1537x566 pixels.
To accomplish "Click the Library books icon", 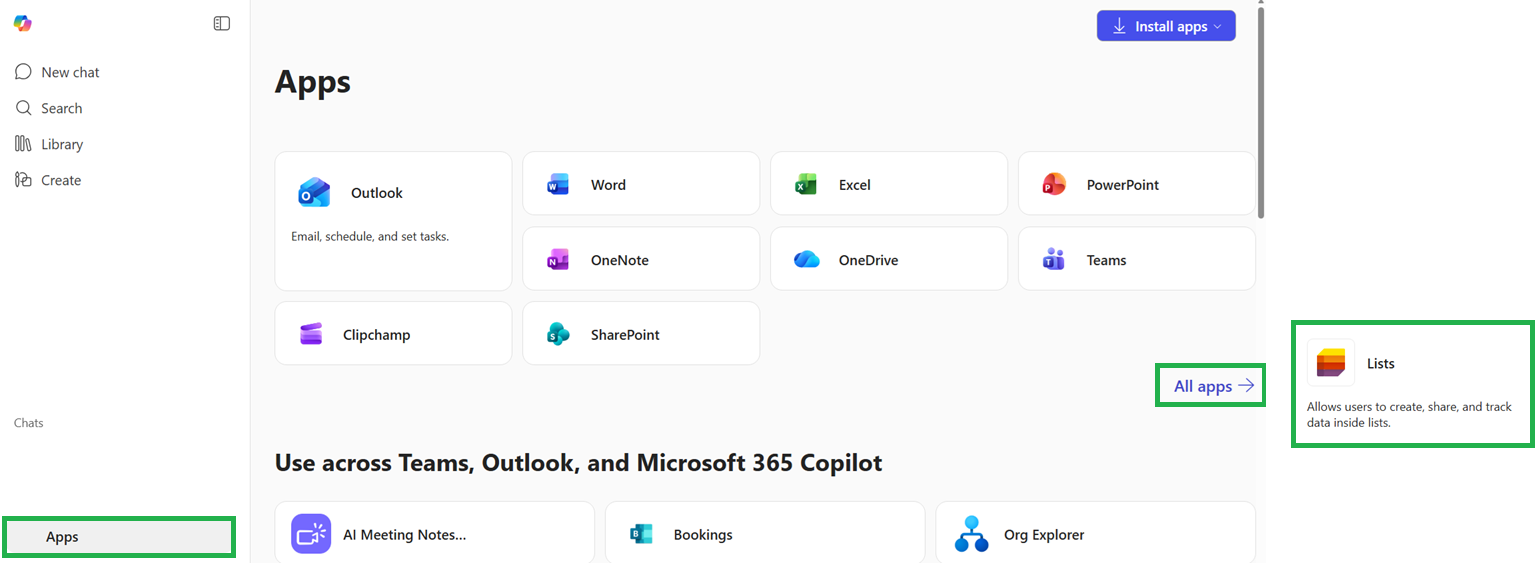I will coord(23,144).
